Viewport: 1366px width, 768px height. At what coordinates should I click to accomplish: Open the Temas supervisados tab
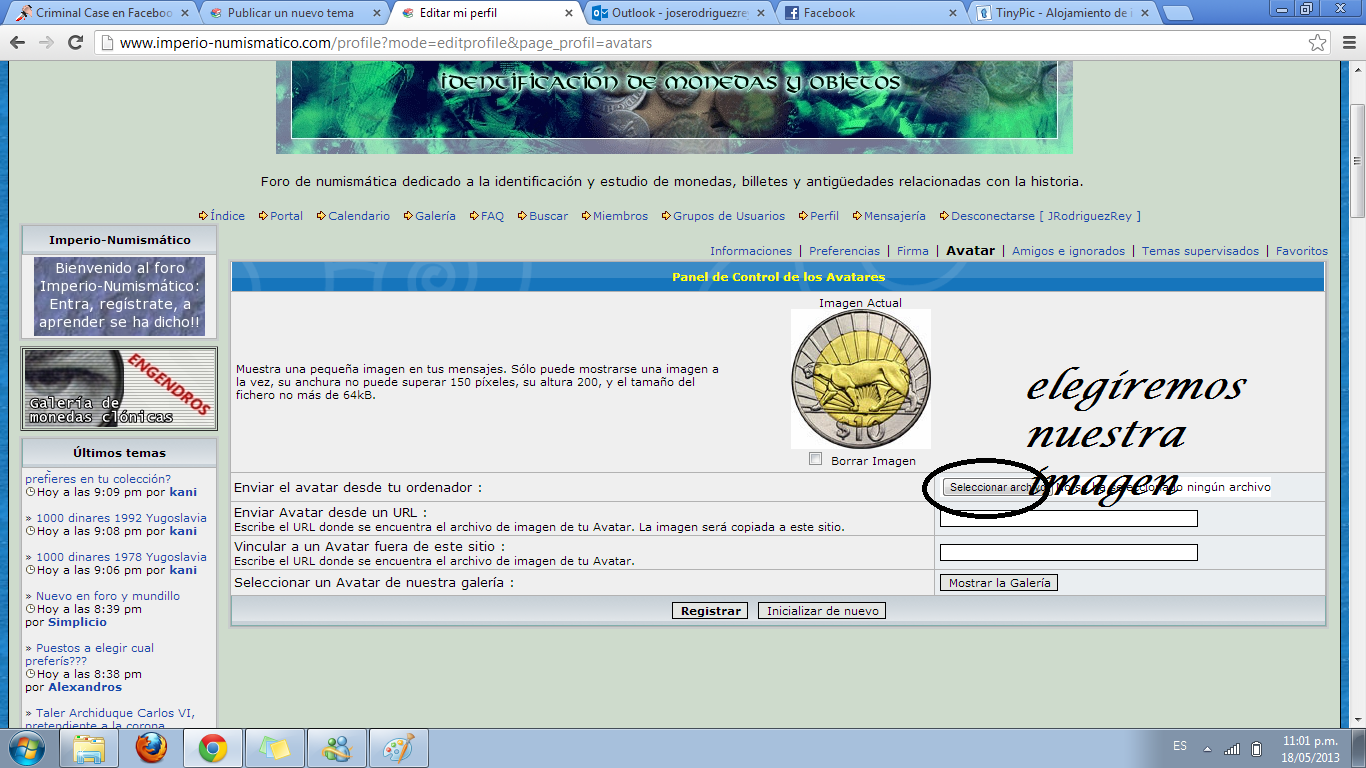tap(1201, 251)
